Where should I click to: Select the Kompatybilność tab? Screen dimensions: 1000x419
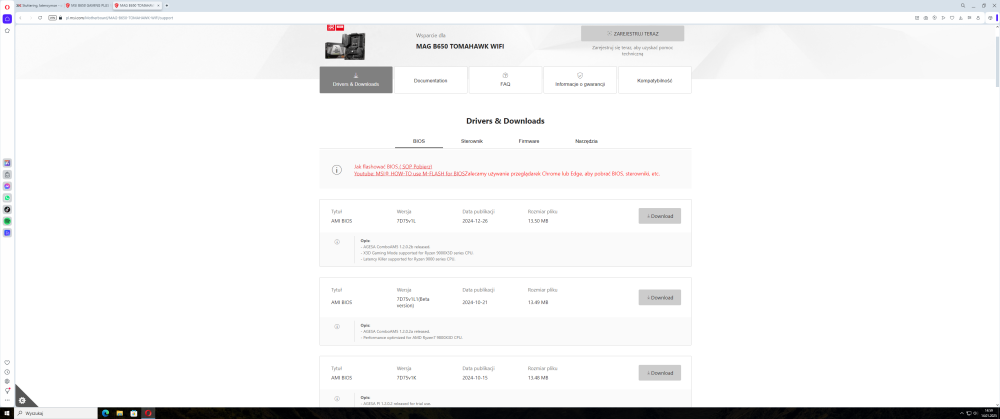(x=654, y=80)
